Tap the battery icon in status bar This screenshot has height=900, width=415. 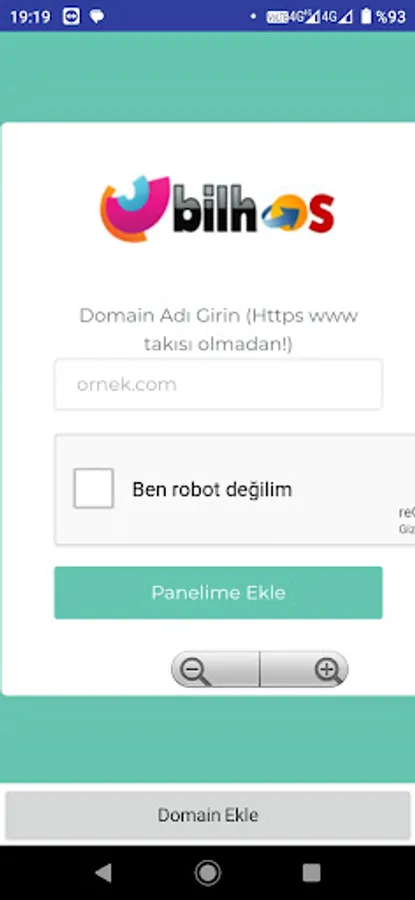coord(366,17)
